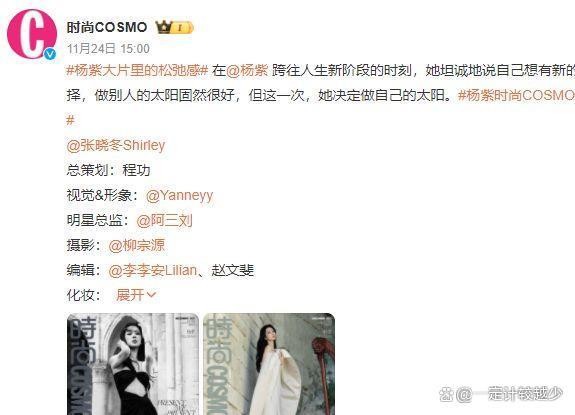Open the 时尚COSMO account name
This screenshot has height=415, width=575.
(x=107, y=27)
